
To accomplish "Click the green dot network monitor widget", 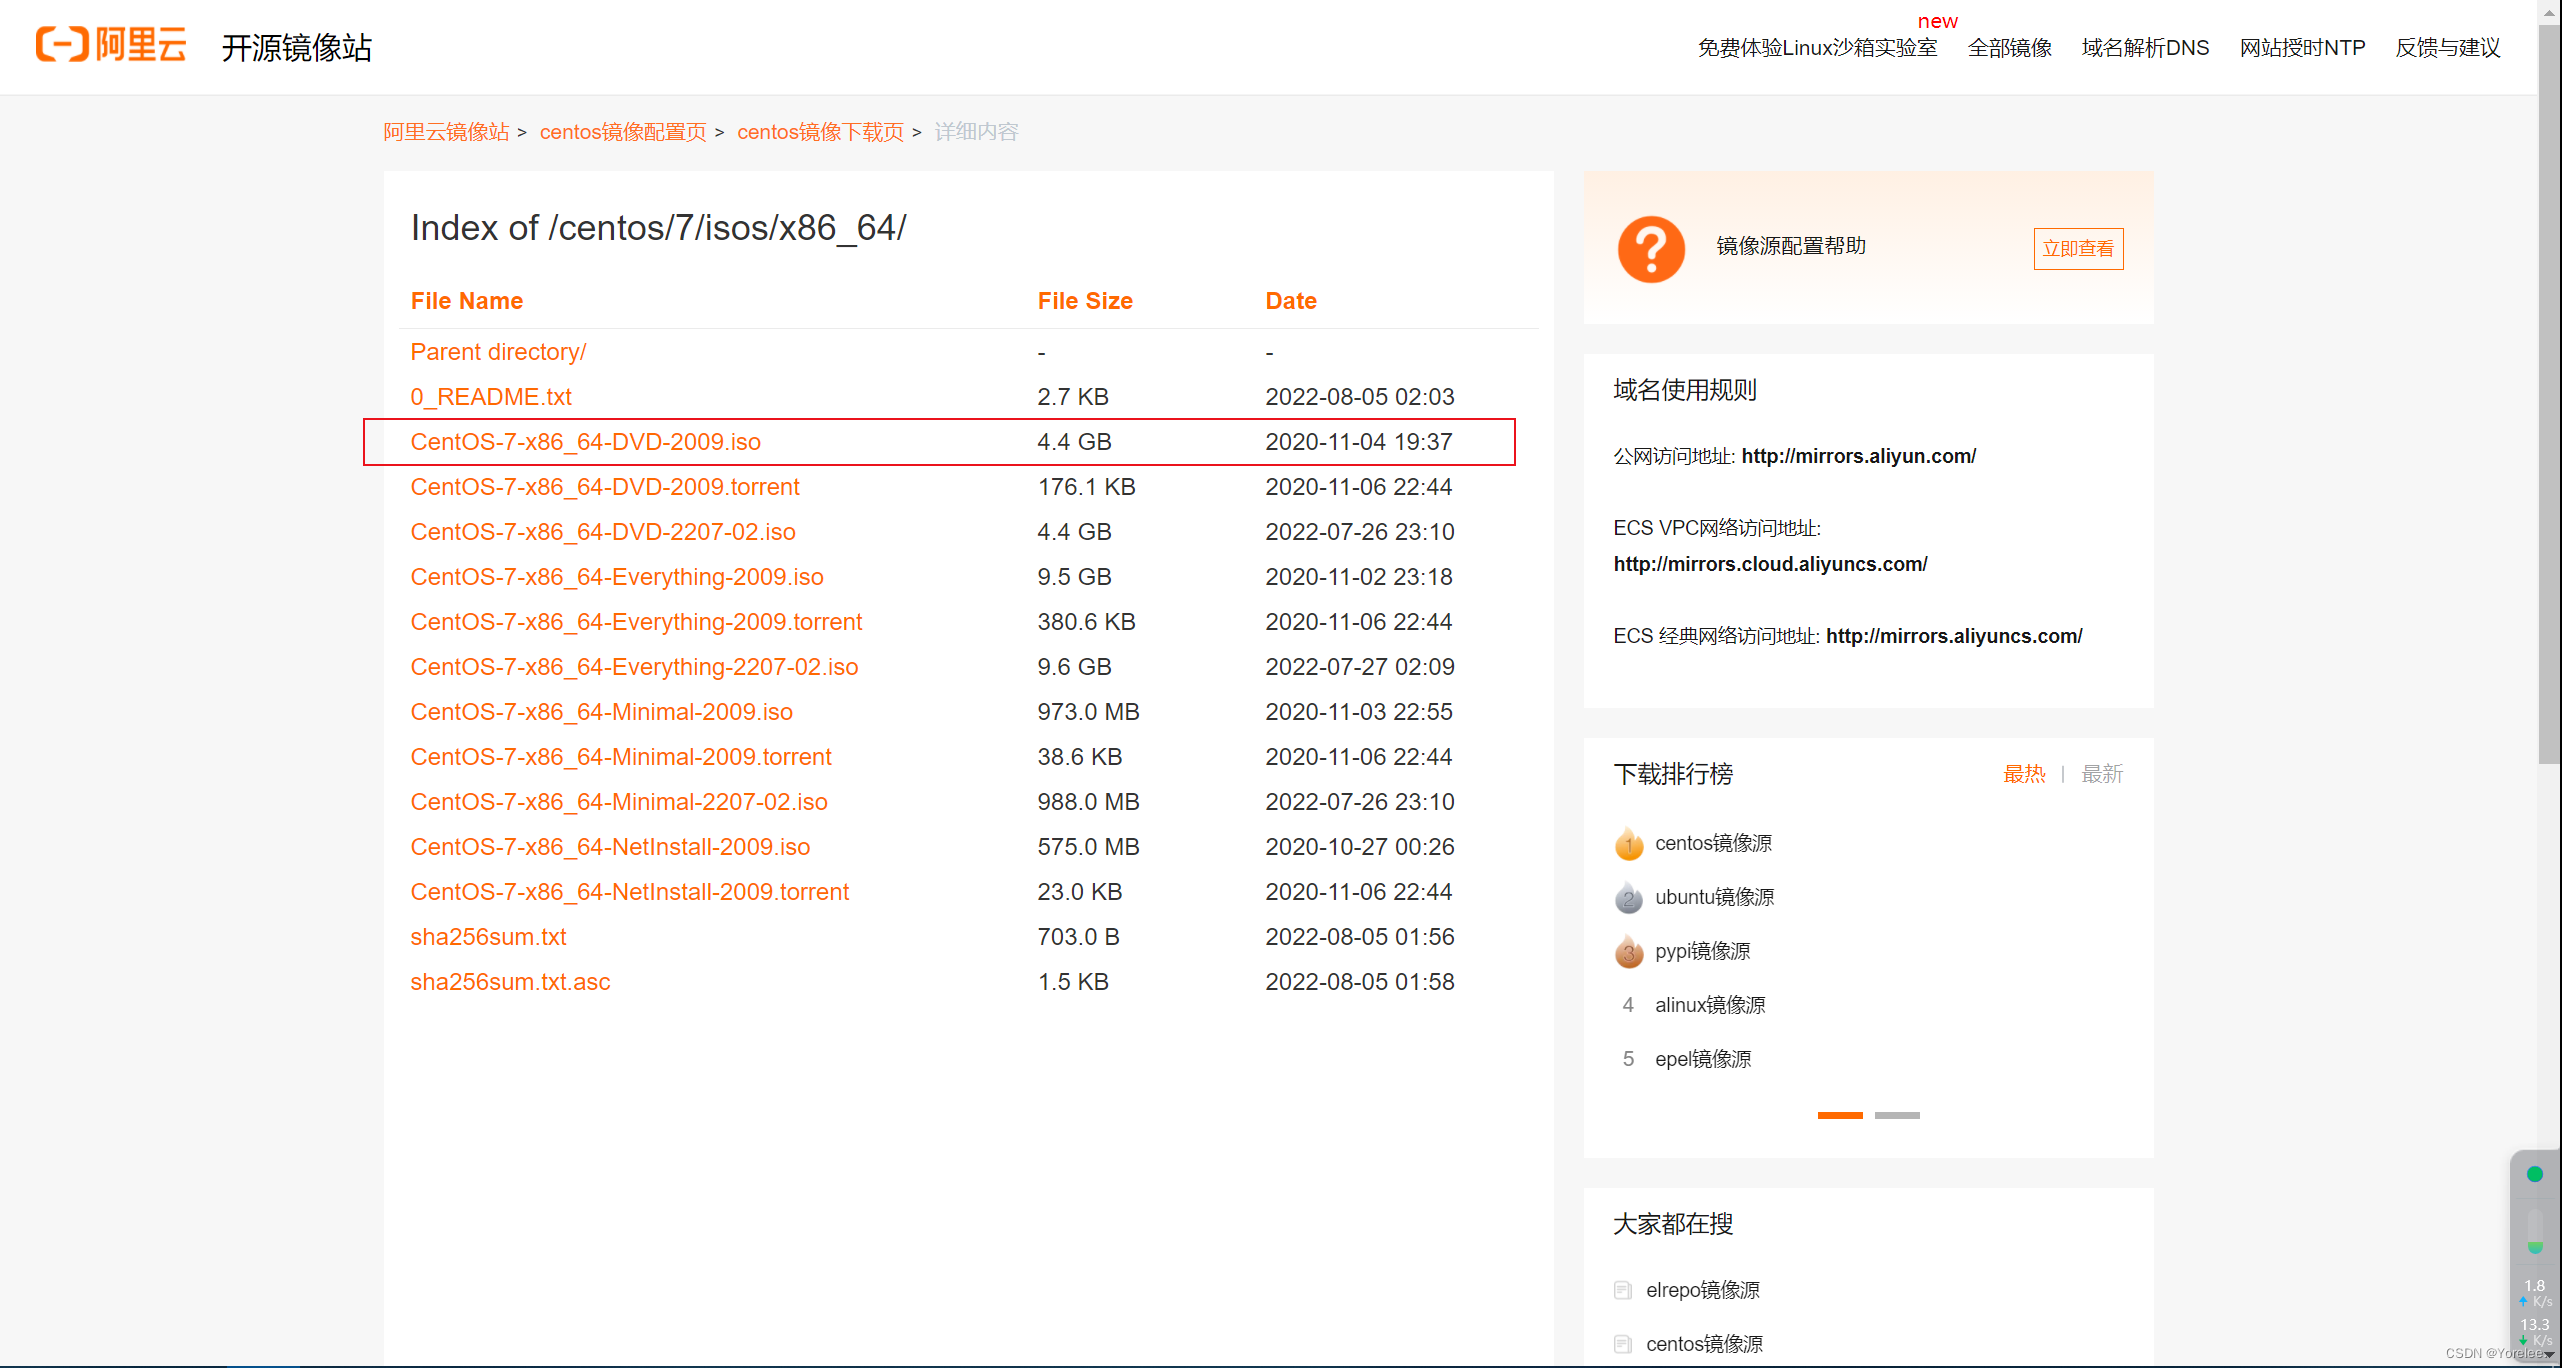I will coord(2534,1174).
